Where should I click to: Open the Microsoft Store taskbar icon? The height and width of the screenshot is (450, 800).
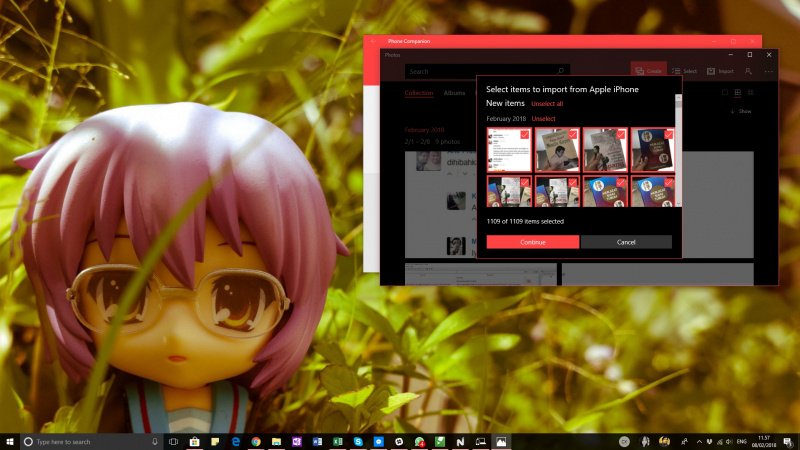pyautogui.click(x=194, y=441)
